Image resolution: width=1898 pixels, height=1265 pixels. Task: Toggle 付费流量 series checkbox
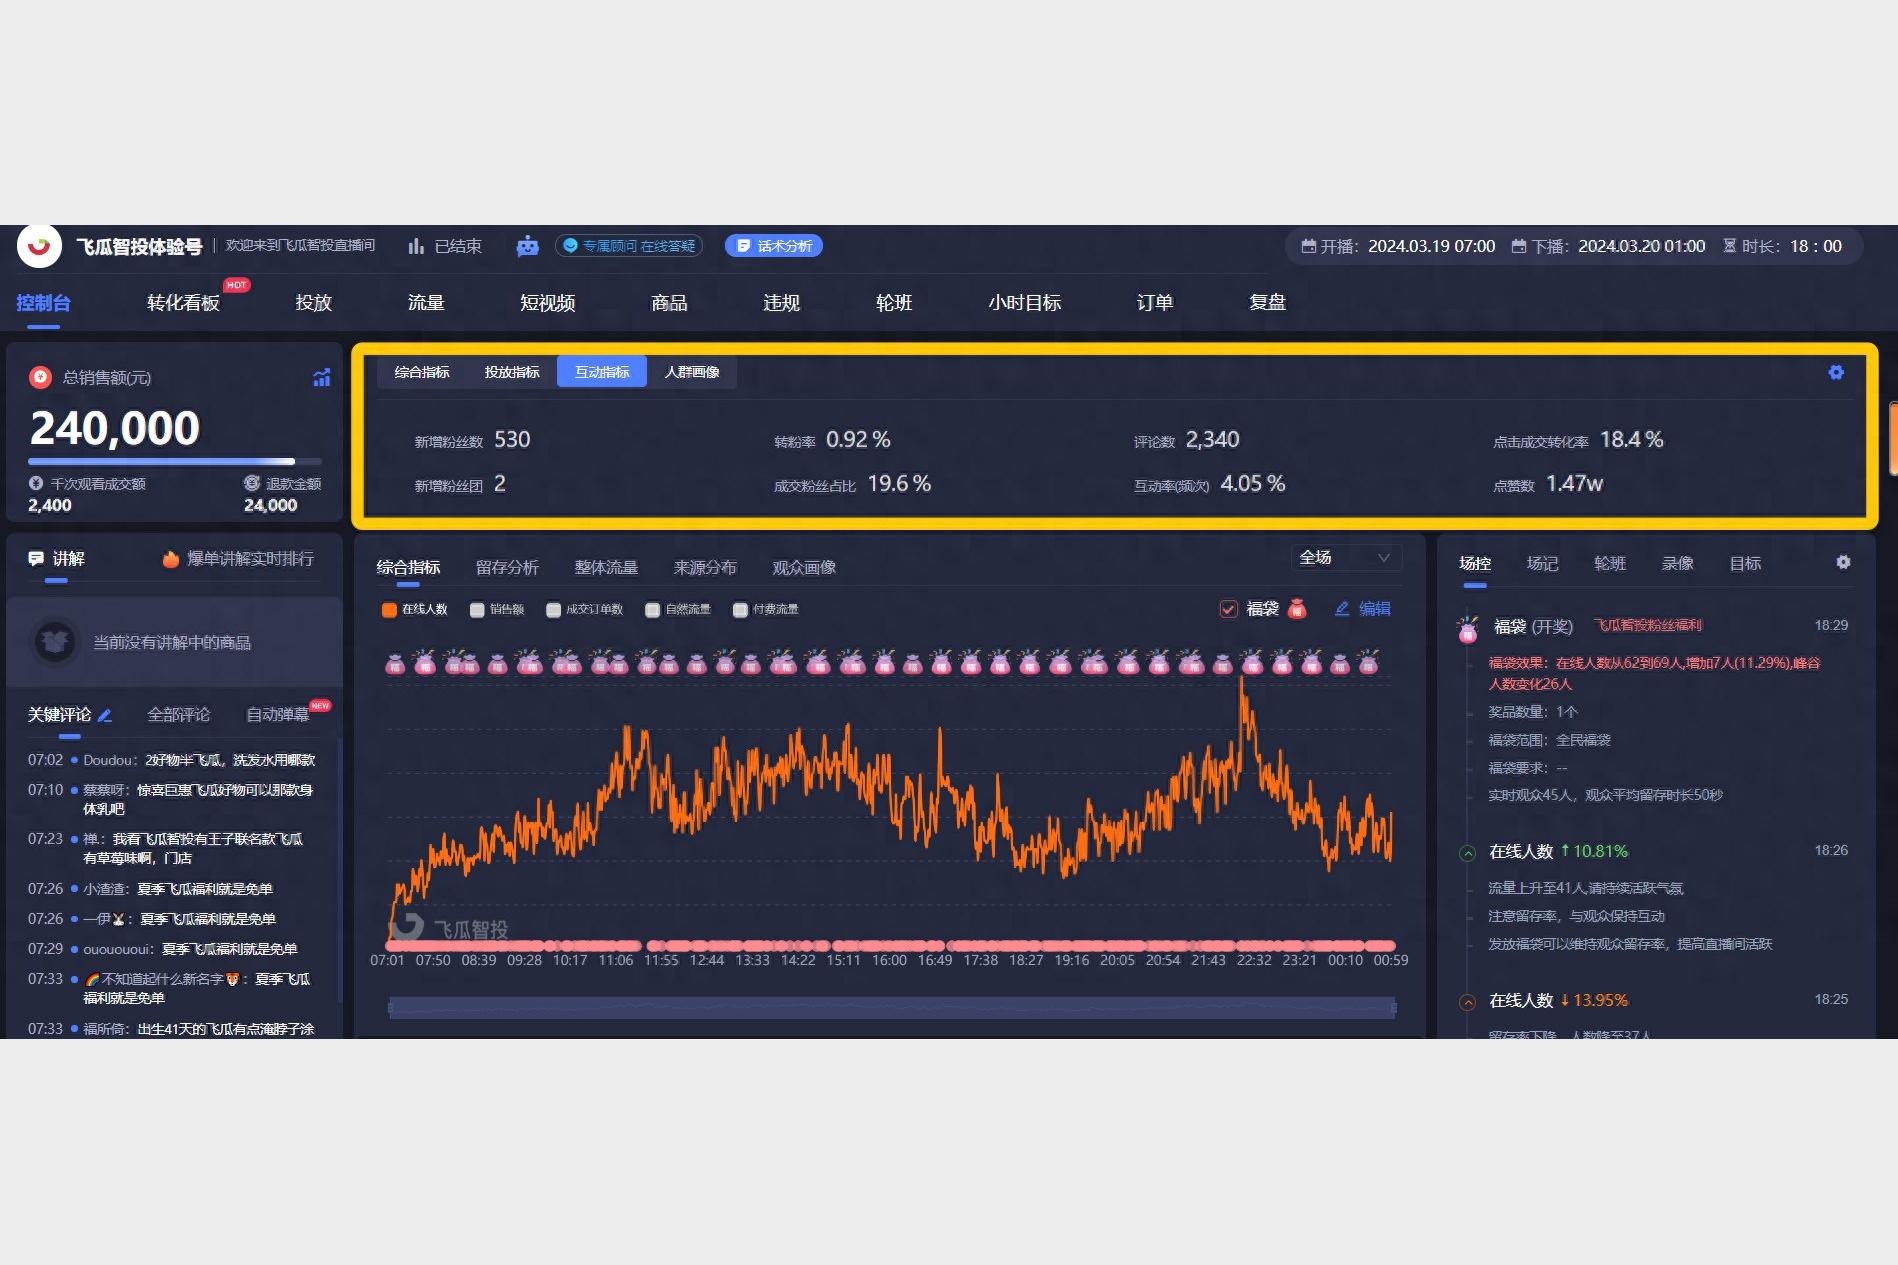740,610
